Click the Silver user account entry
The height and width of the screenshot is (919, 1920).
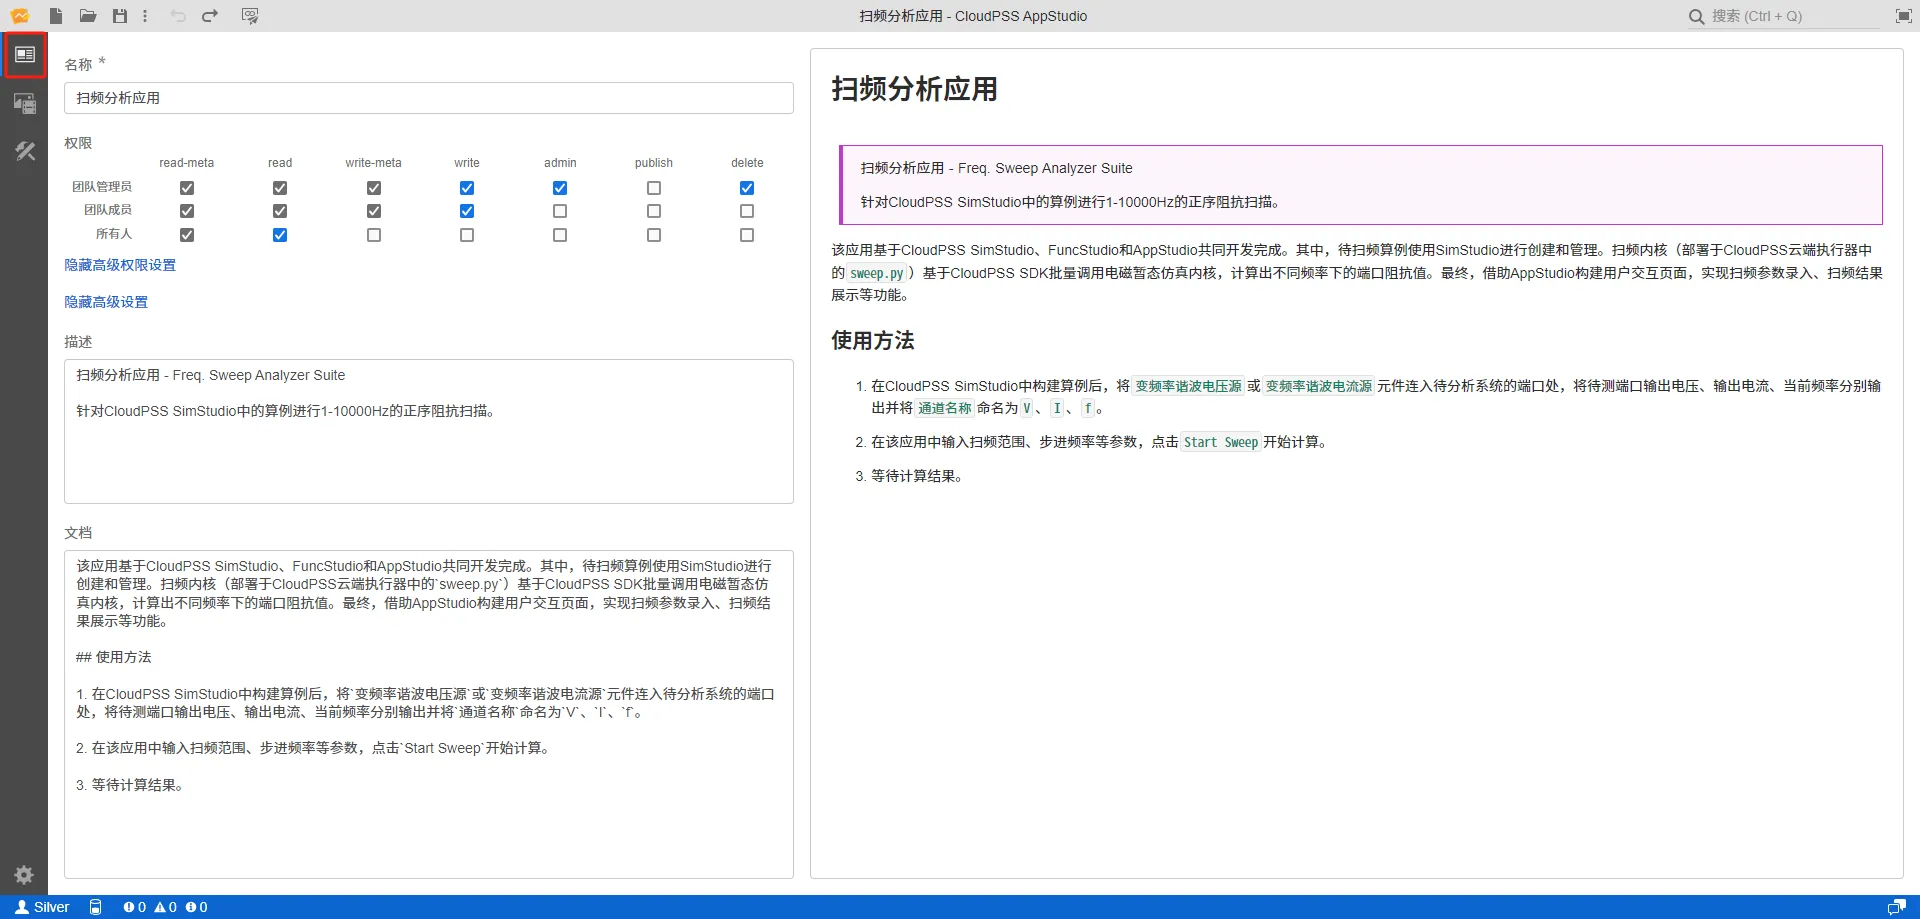42,907
